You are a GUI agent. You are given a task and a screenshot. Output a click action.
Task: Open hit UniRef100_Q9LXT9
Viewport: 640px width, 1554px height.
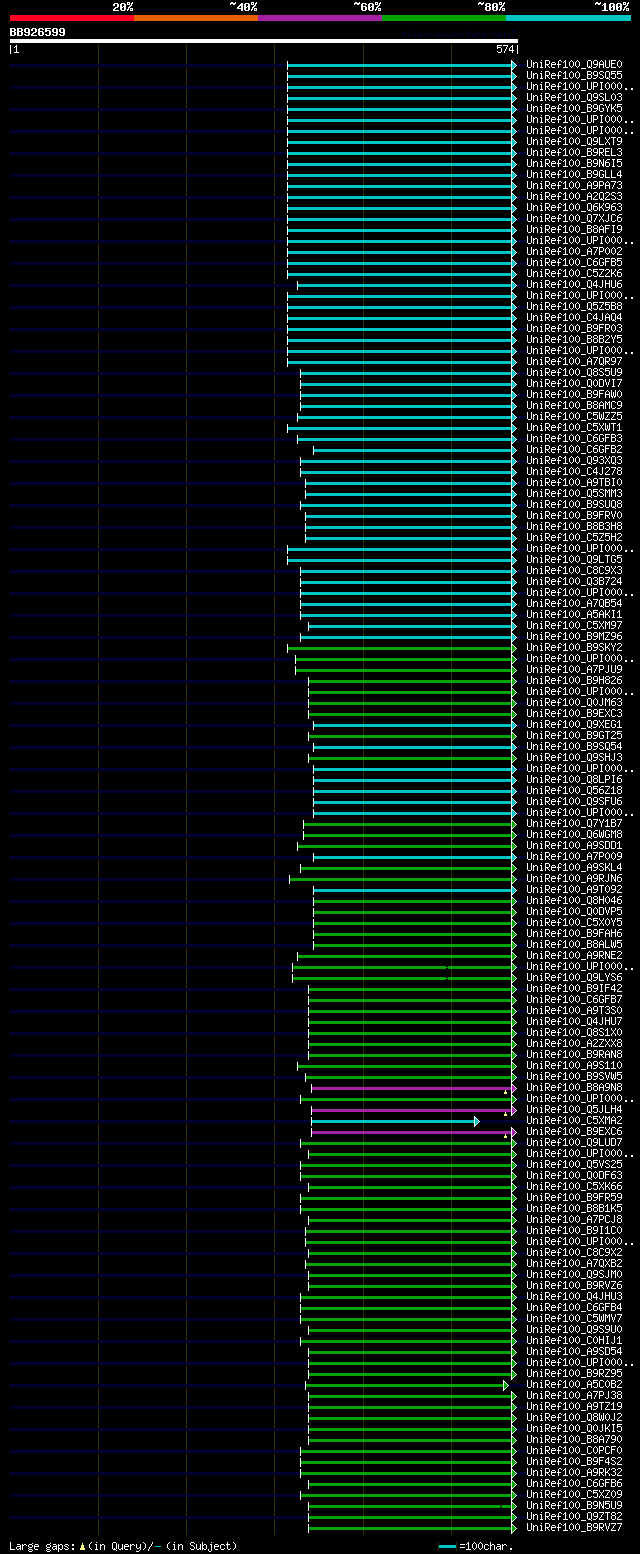[574, 142]
